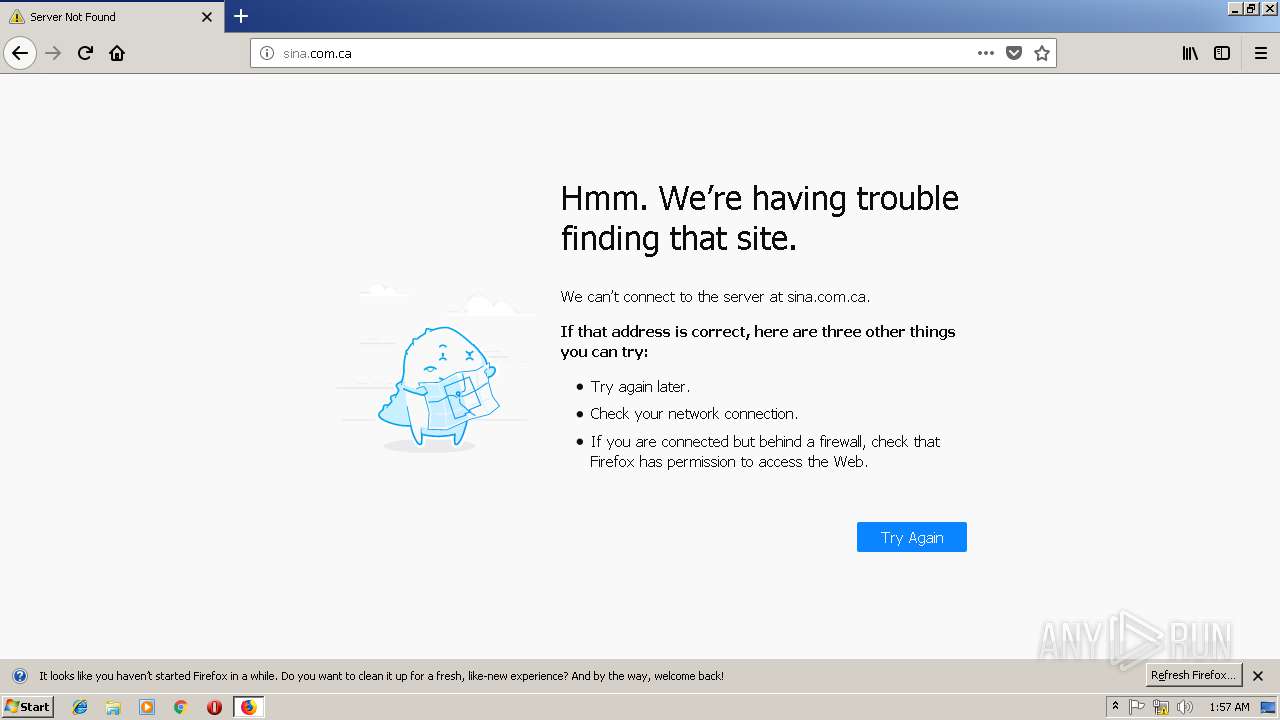Reload the current page
1280x720 pixels.
tap(85, 53)
